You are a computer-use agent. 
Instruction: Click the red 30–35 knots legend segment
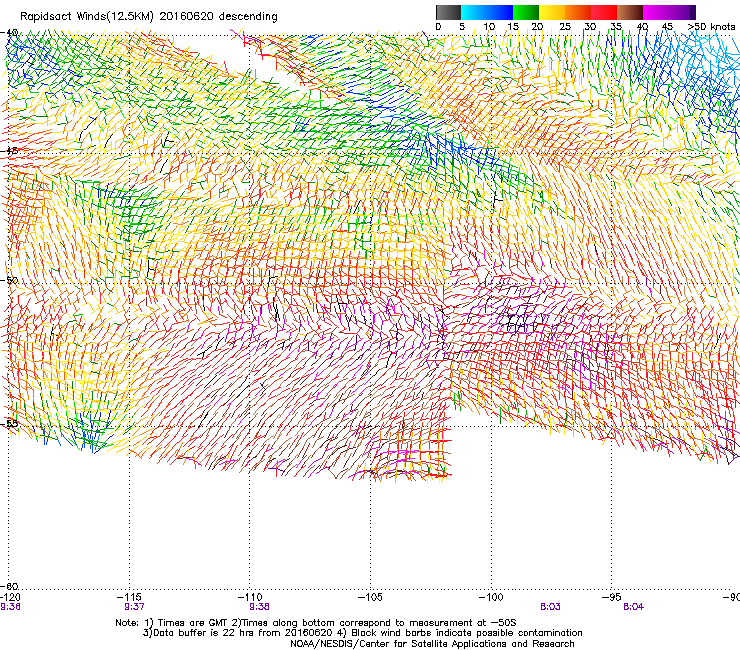coord(604,12)
